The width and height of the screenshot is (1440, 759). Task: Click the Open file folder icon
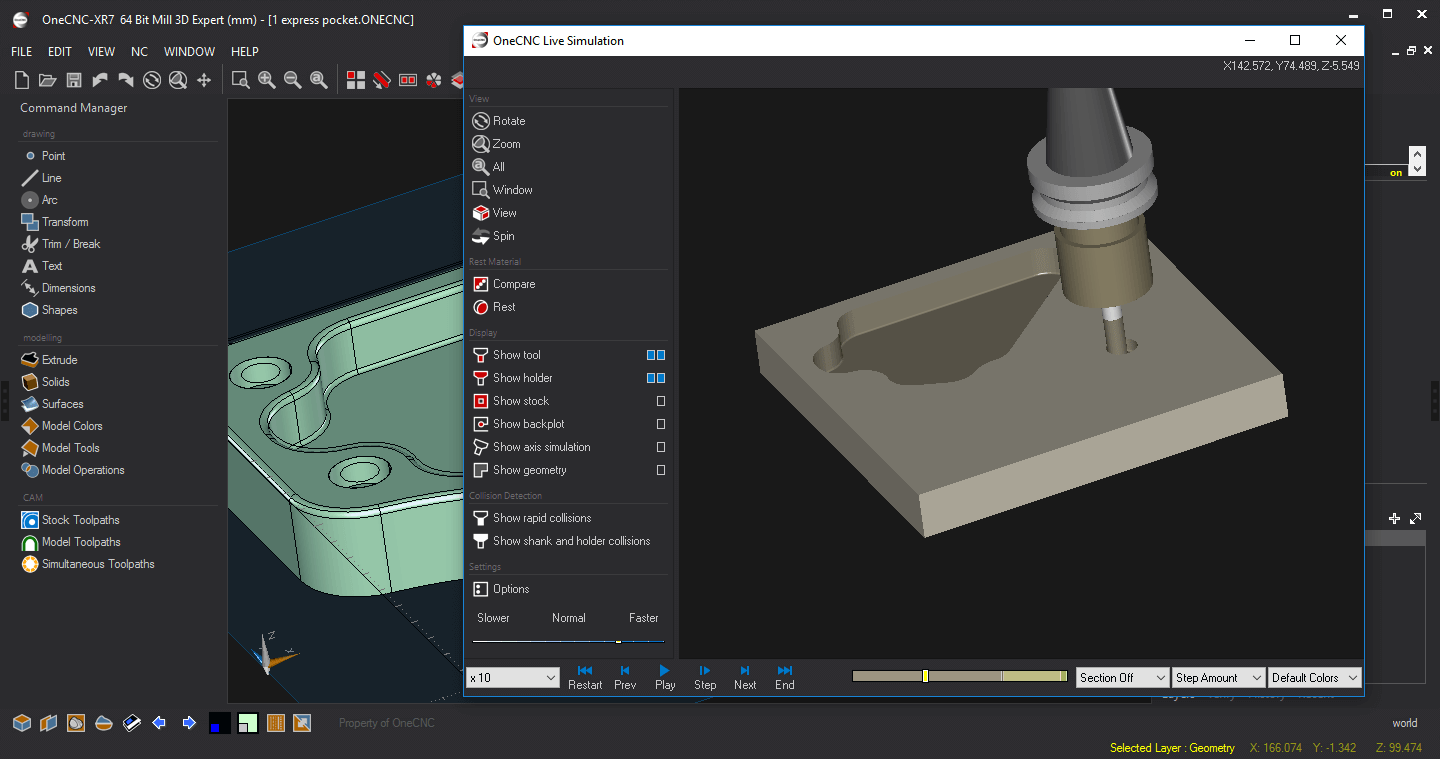47,81
